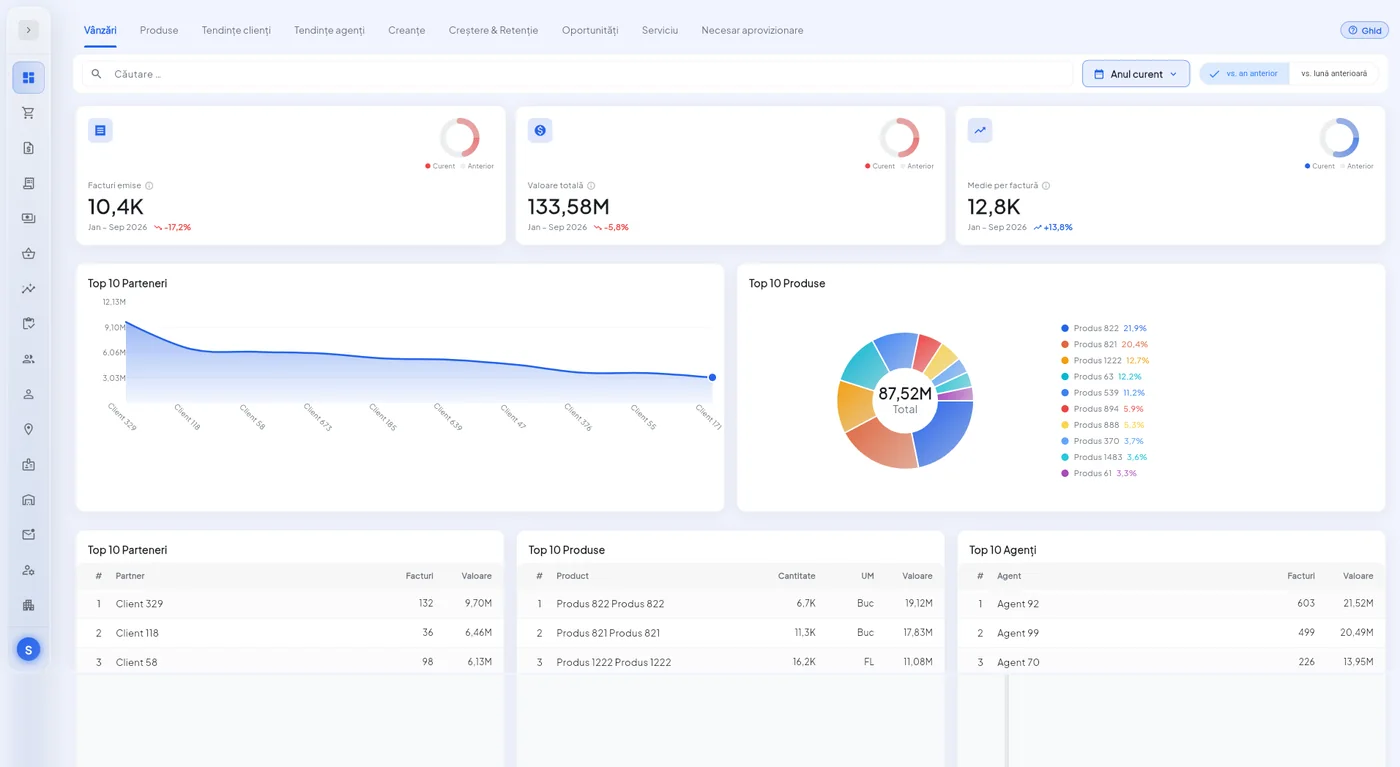Viewport: 1400px width, 767px height.
Task: Open the map location pin sidebar icon
Action: [28, 429]
